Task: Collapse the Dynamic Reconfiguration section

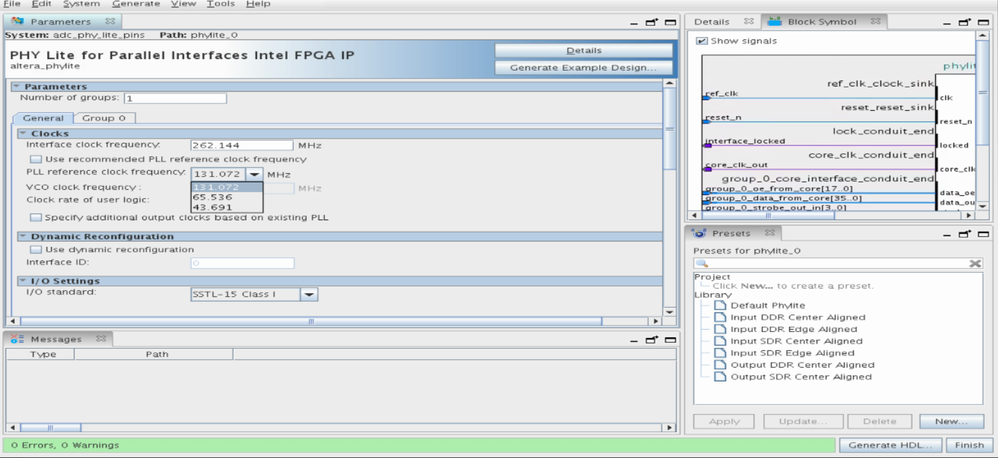Action: tap(23, 237)
